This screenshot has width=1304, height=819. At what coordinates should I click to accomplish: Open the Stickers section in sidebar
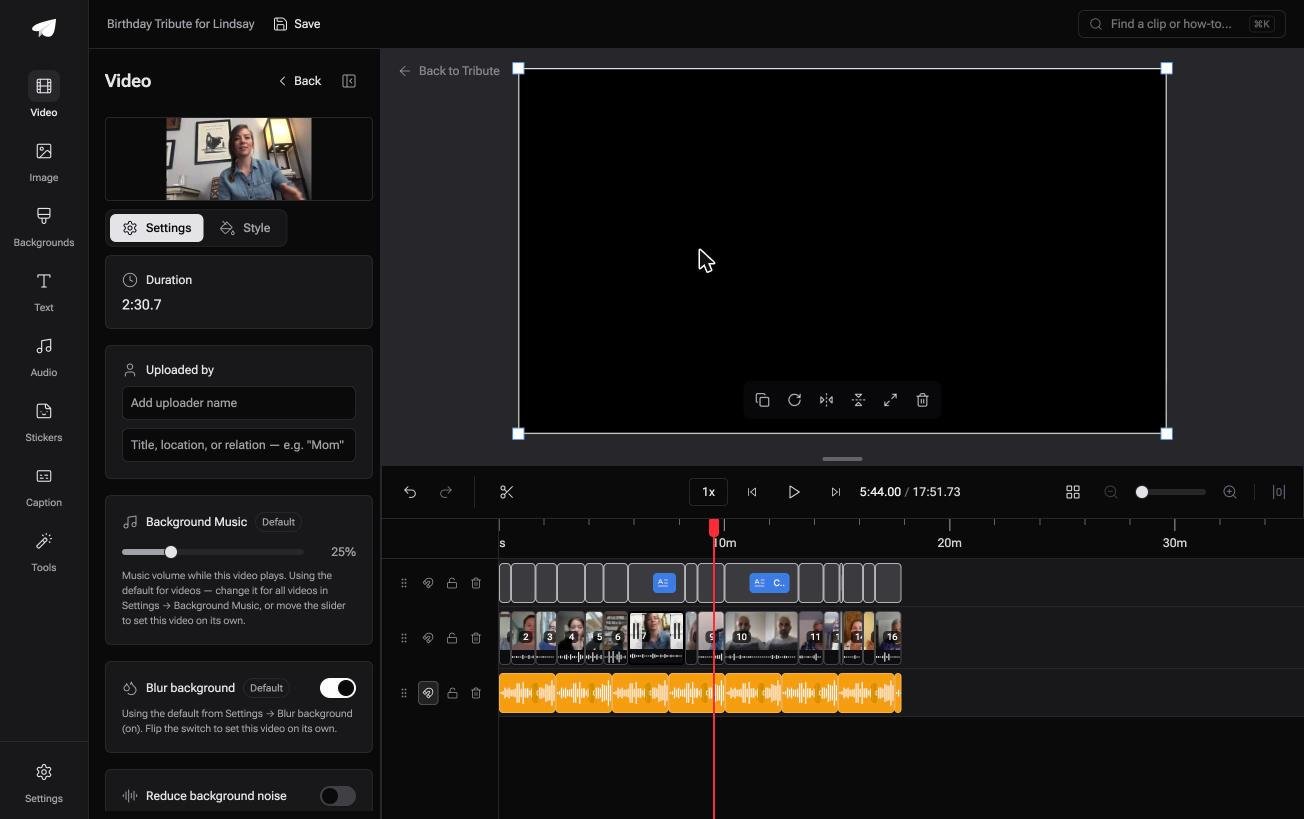coord(44,422)
